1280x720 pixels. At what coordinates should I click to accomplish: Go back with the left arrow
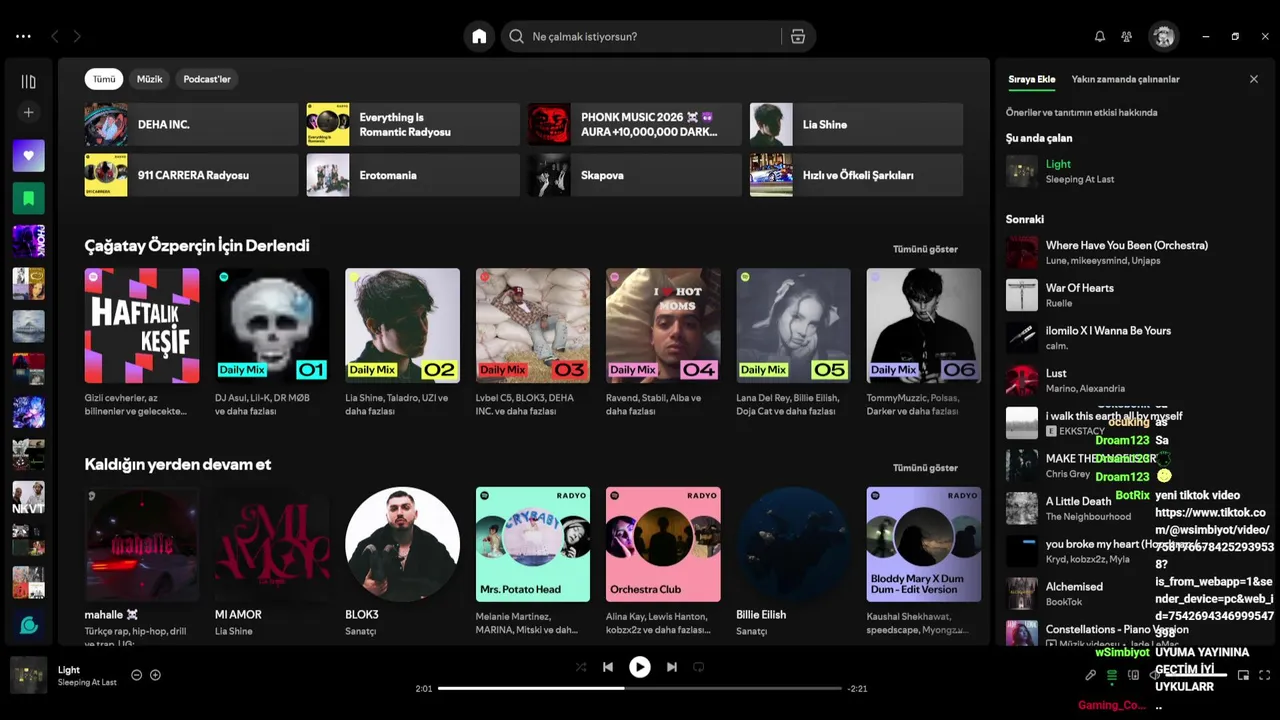tap(54, 36)
